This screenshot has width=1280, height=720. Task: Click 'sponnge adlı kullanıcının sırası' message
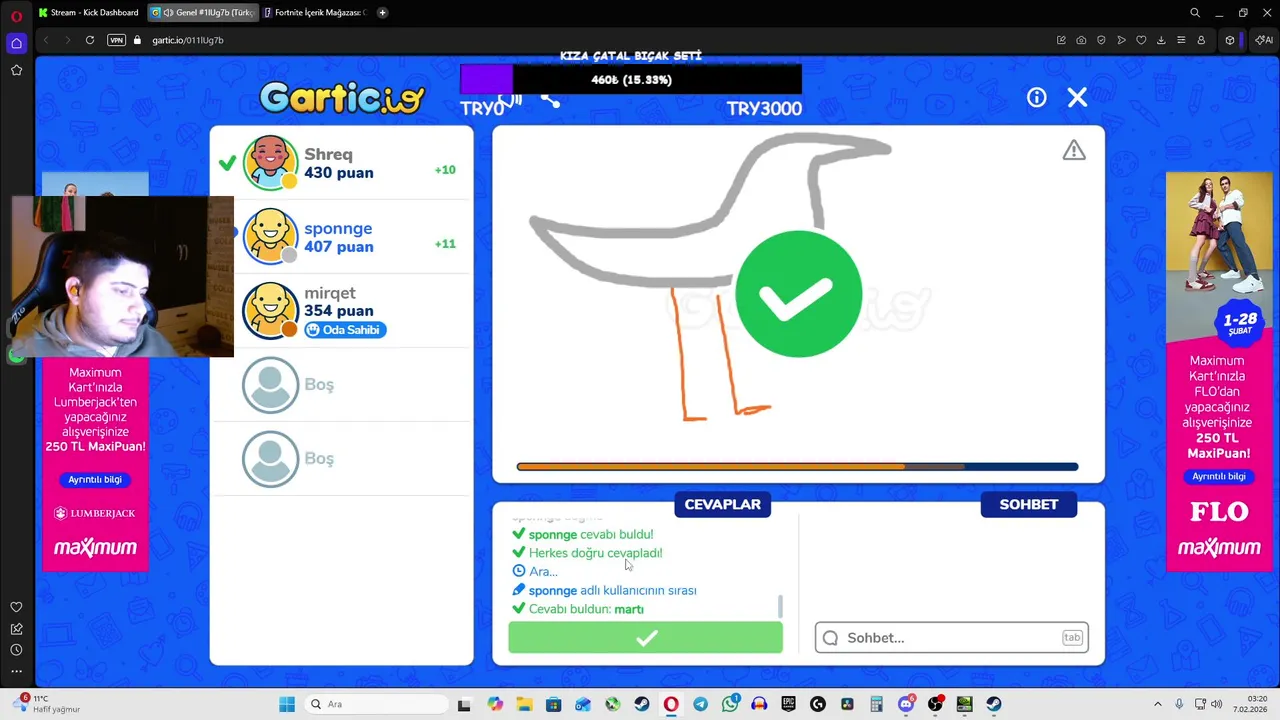tap(612, 590)
